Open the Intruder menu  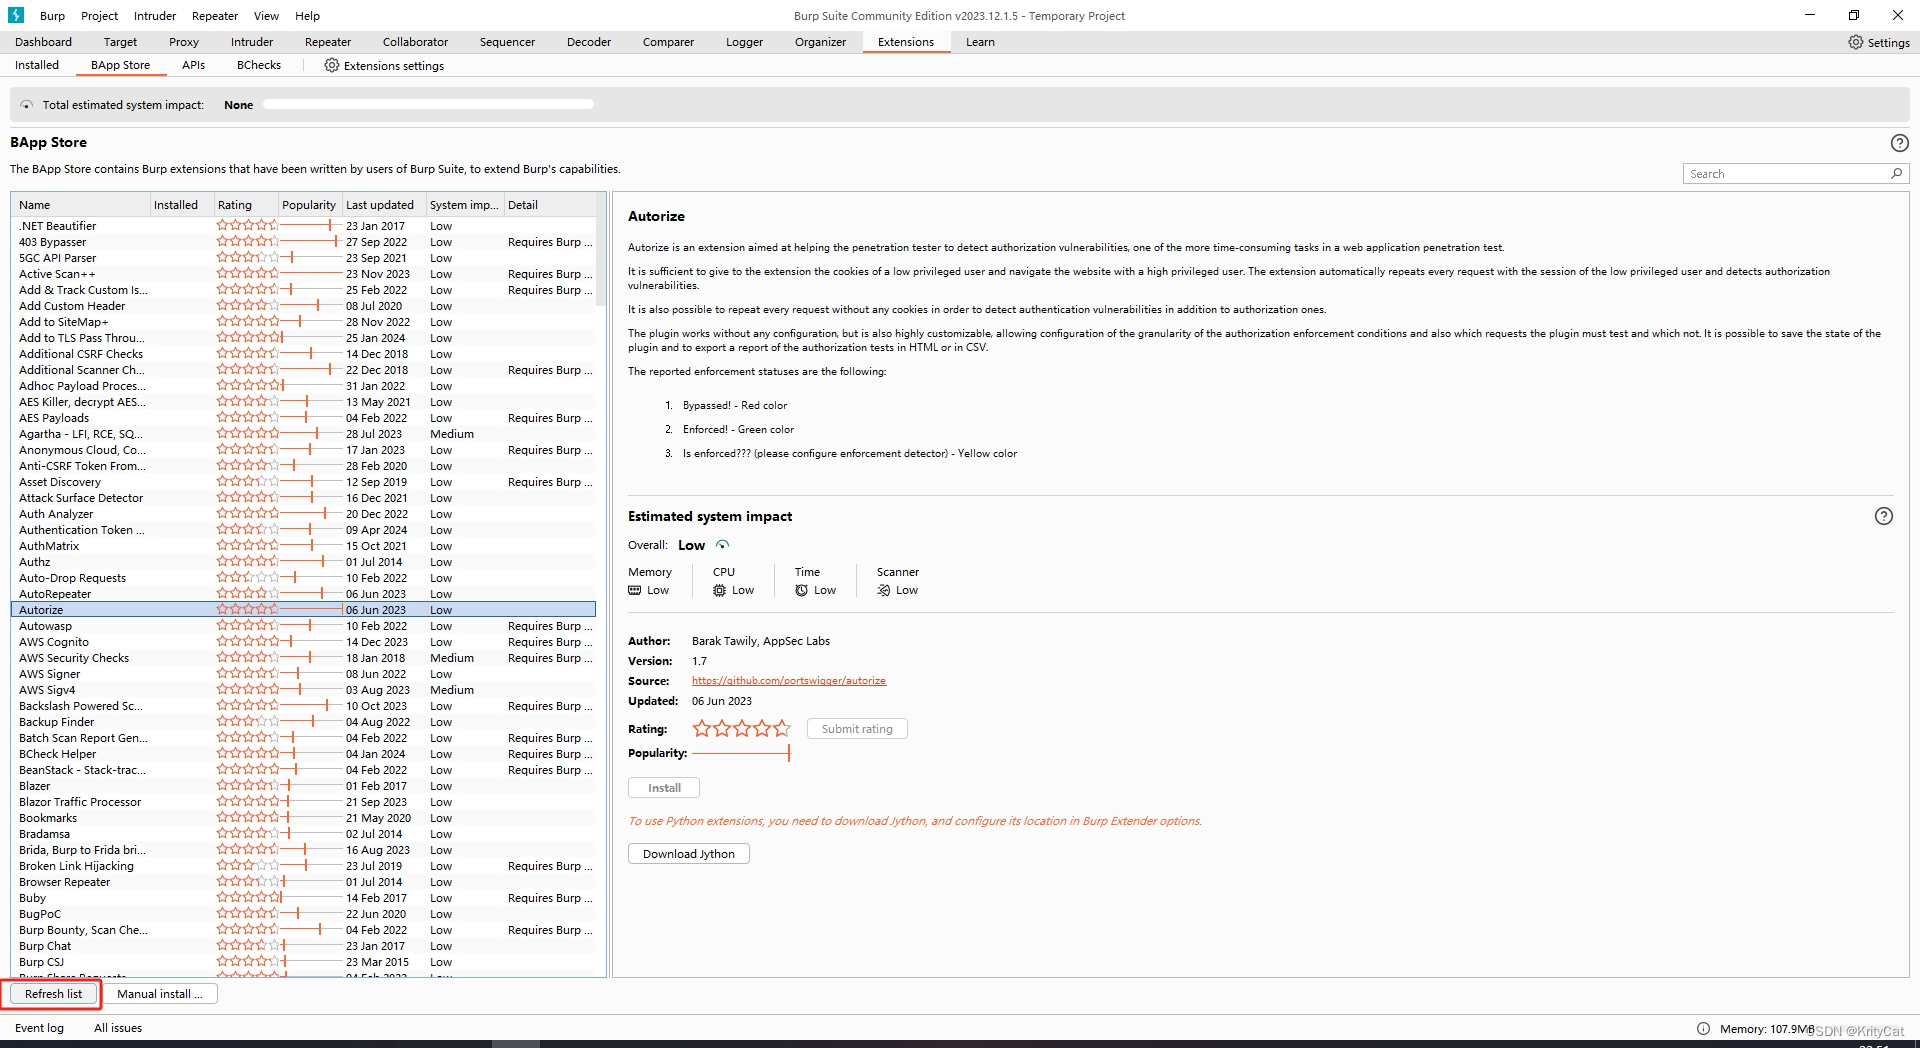[x=155, y=16]
